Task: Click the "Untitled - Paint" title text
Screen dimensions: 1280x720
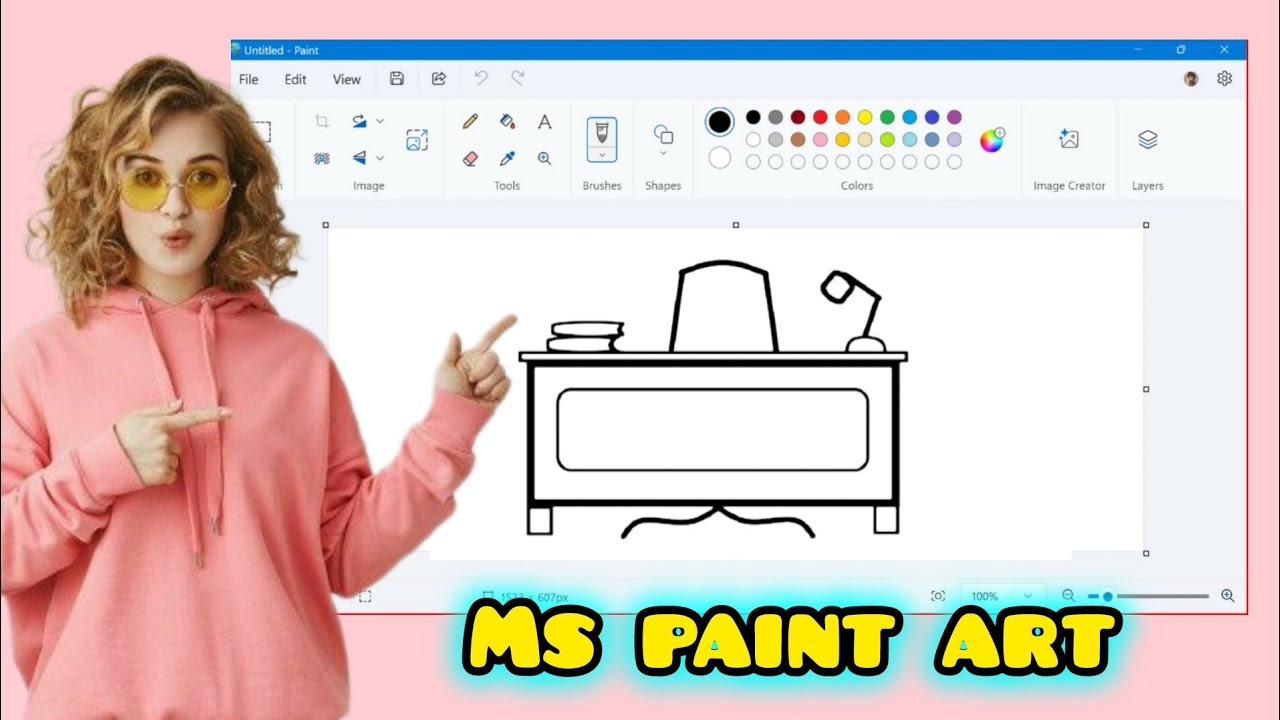Action: coord(281,50)
